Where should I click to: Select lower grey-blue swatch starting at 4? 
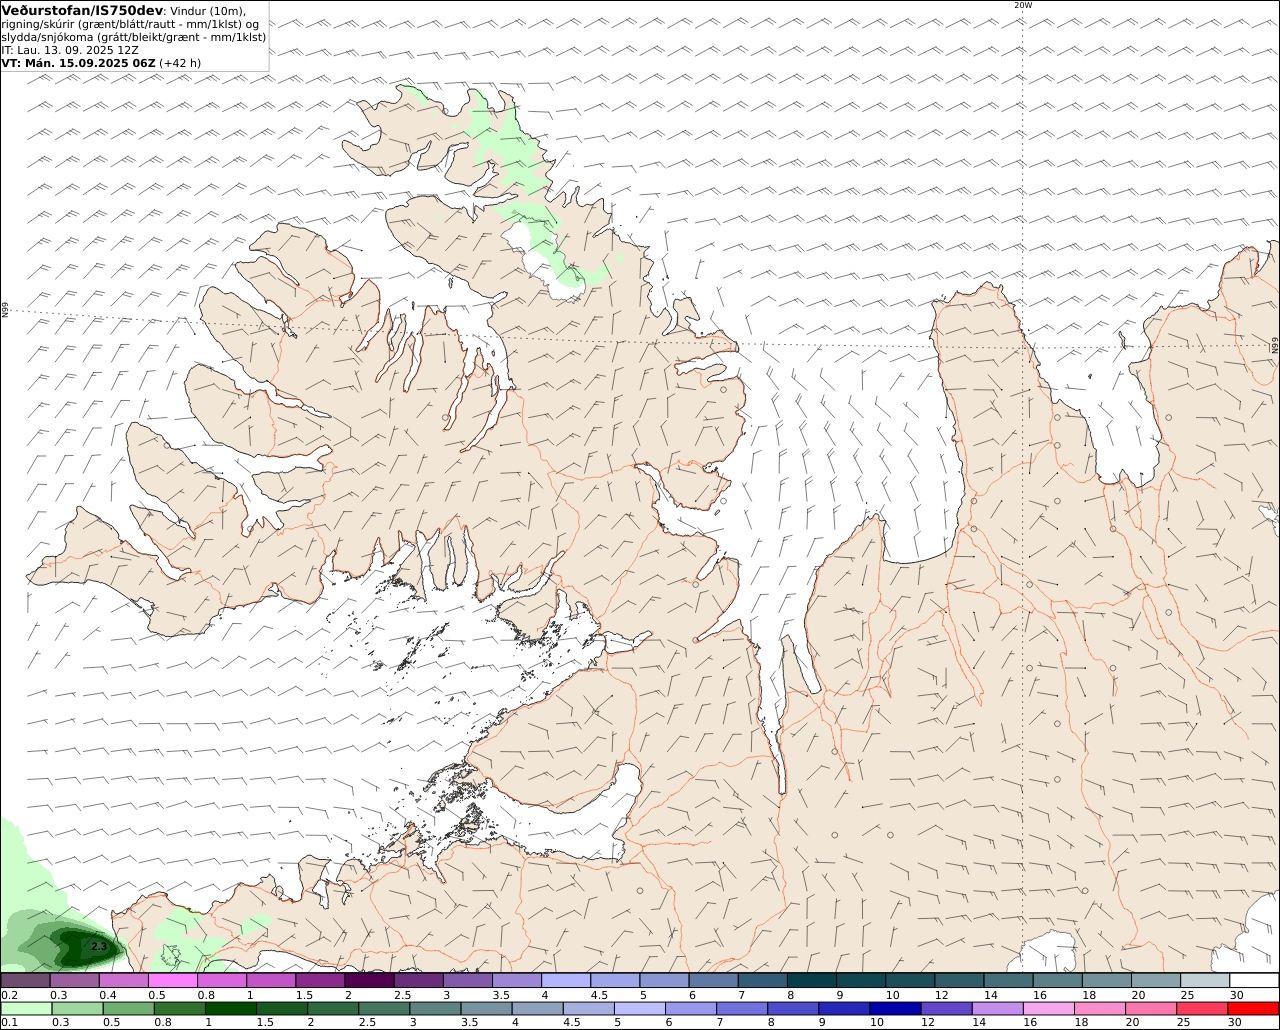pos(536,1008)
